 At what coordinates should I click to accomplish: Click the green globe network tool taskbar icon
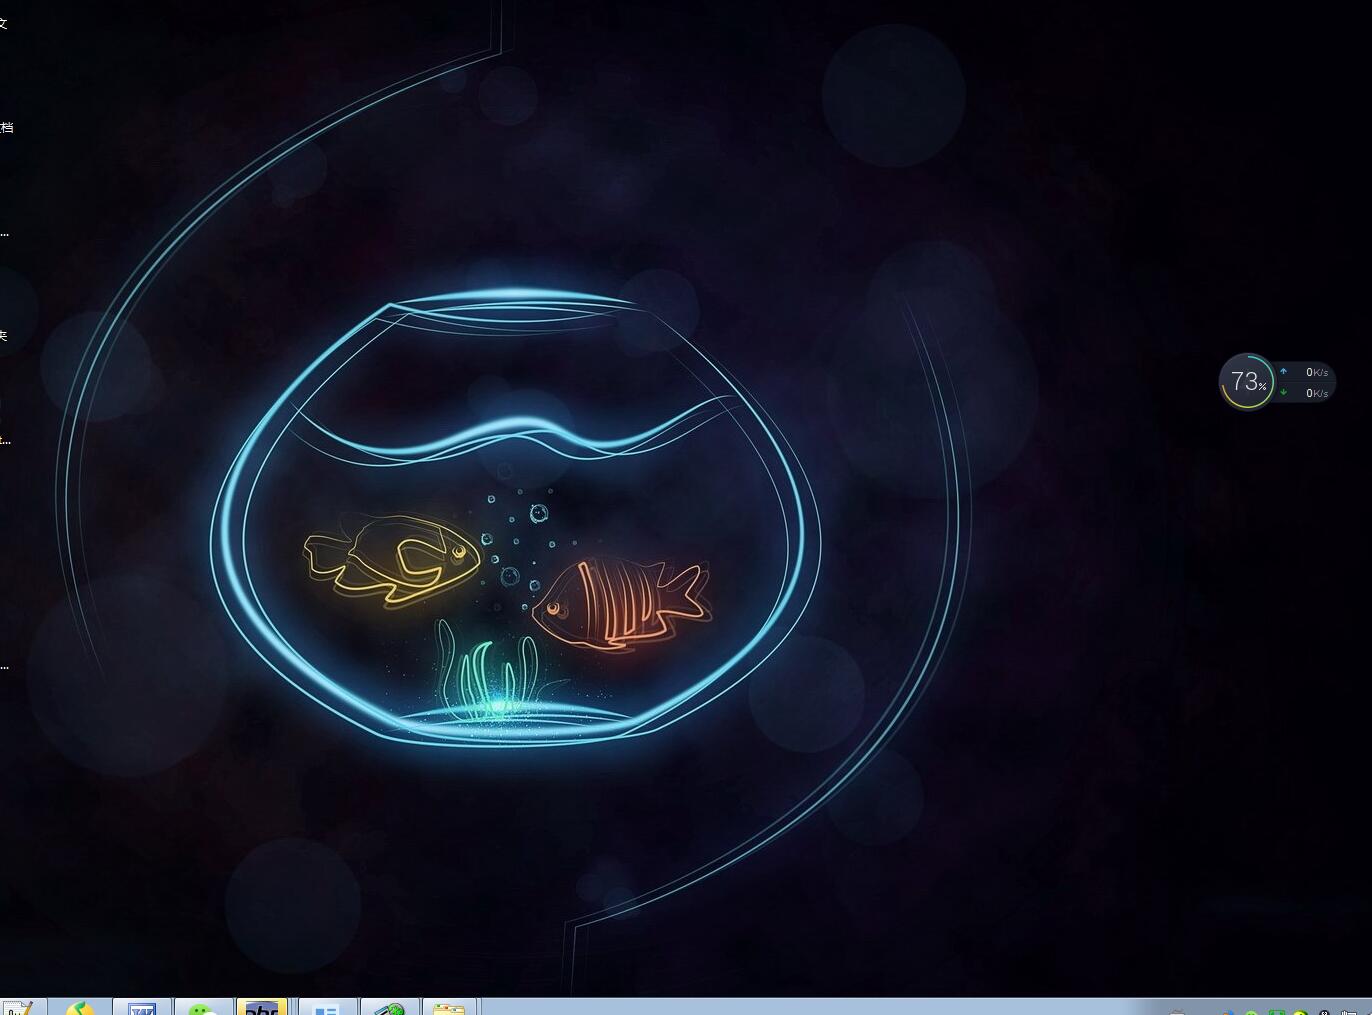pyautogui.click(x=389, y=1008)
